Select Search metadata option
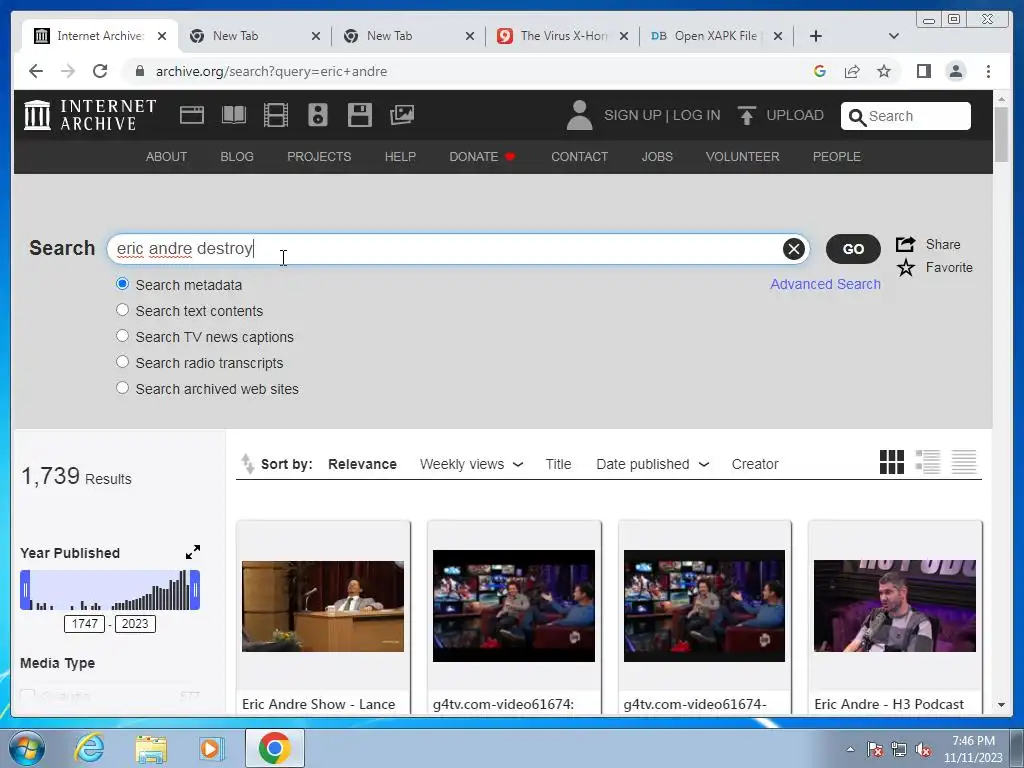The width and height of the screenshot is (1024, 768). tap(122, 284)
